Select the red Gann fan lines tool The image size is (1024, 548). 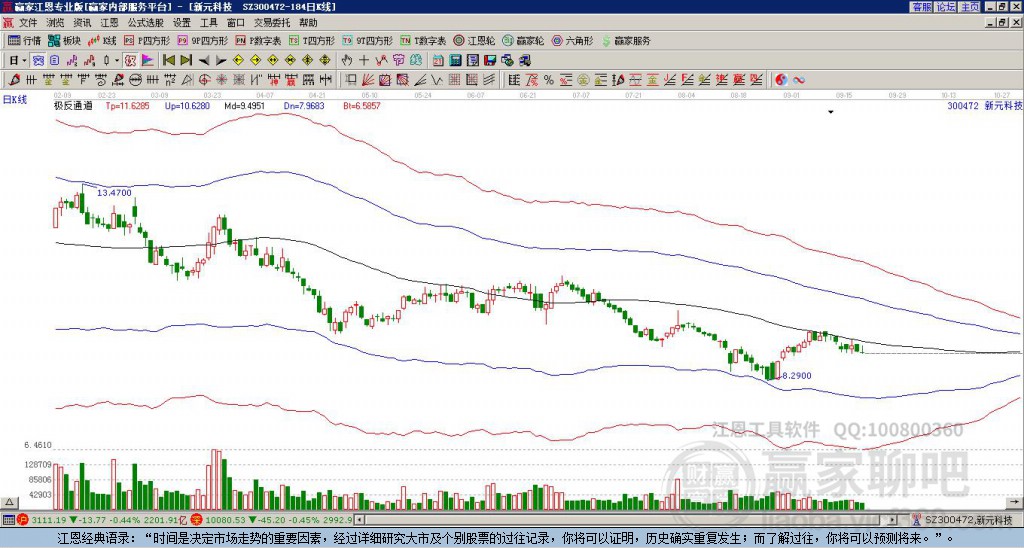click(x=368, y=80)
